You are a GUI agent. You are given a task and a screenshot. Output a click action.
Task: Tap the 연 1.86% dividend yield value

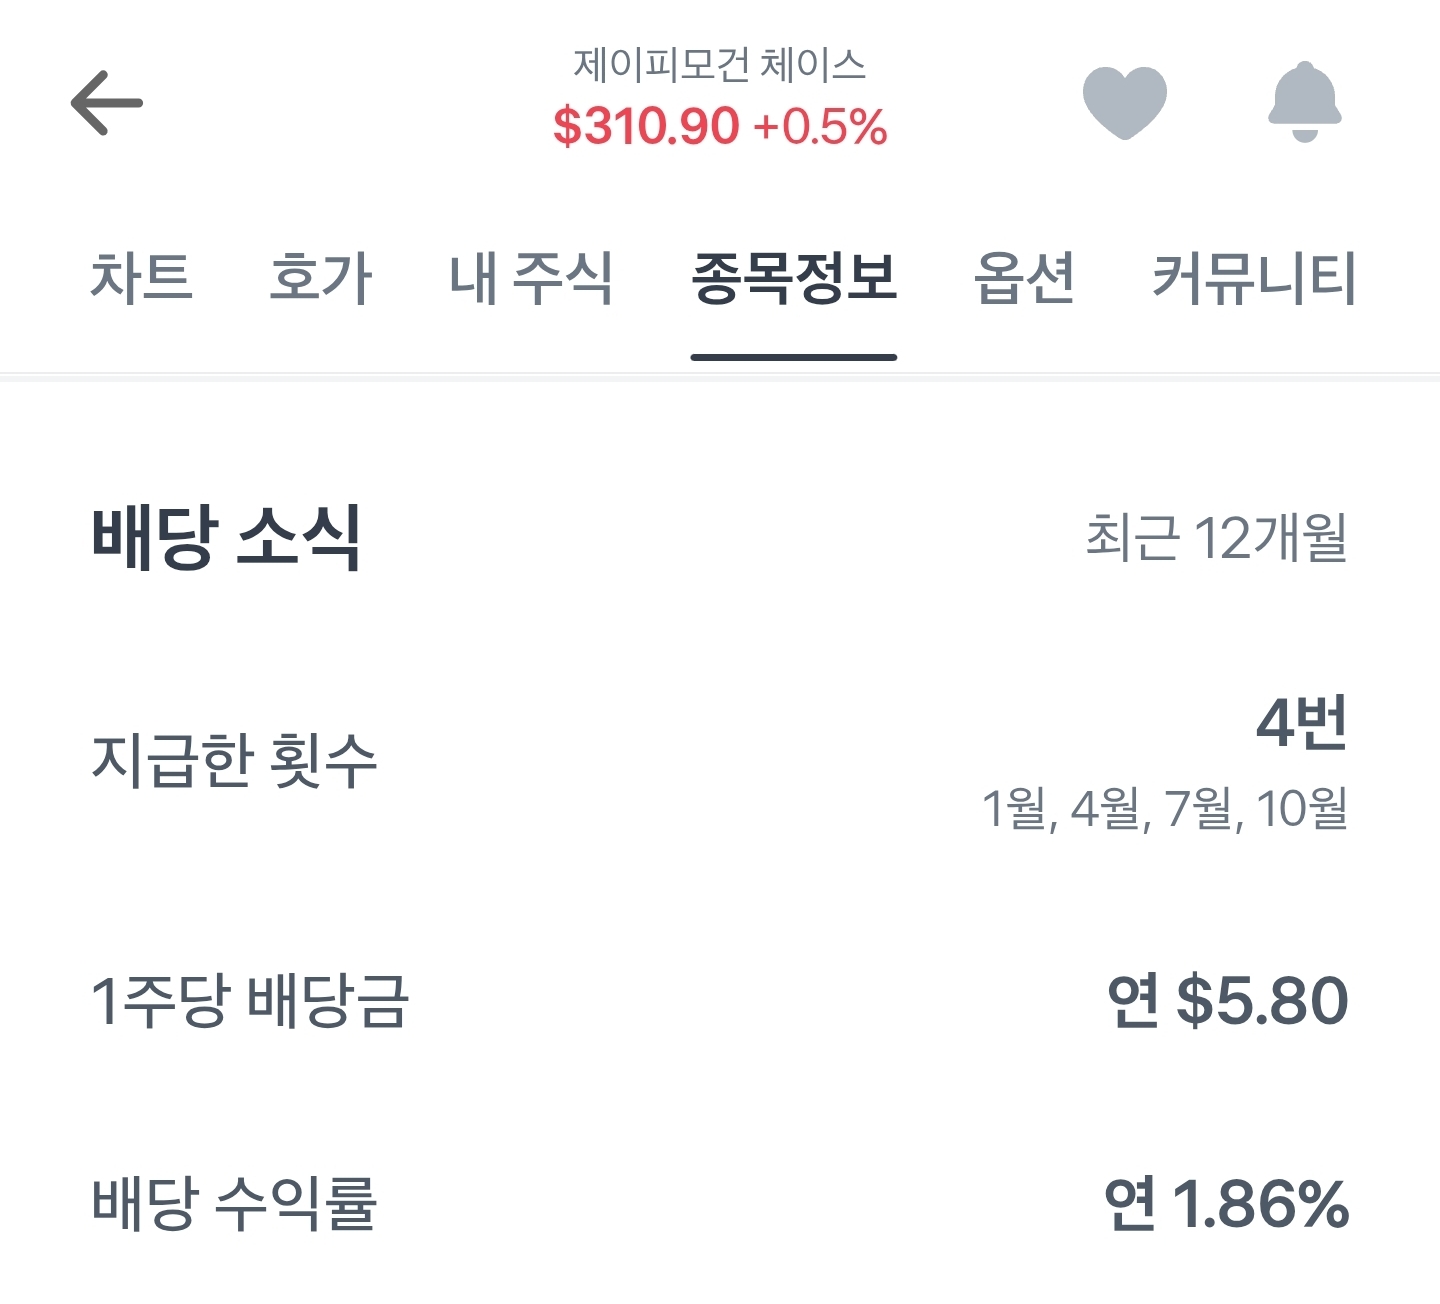click(x=1227, y=1203)
